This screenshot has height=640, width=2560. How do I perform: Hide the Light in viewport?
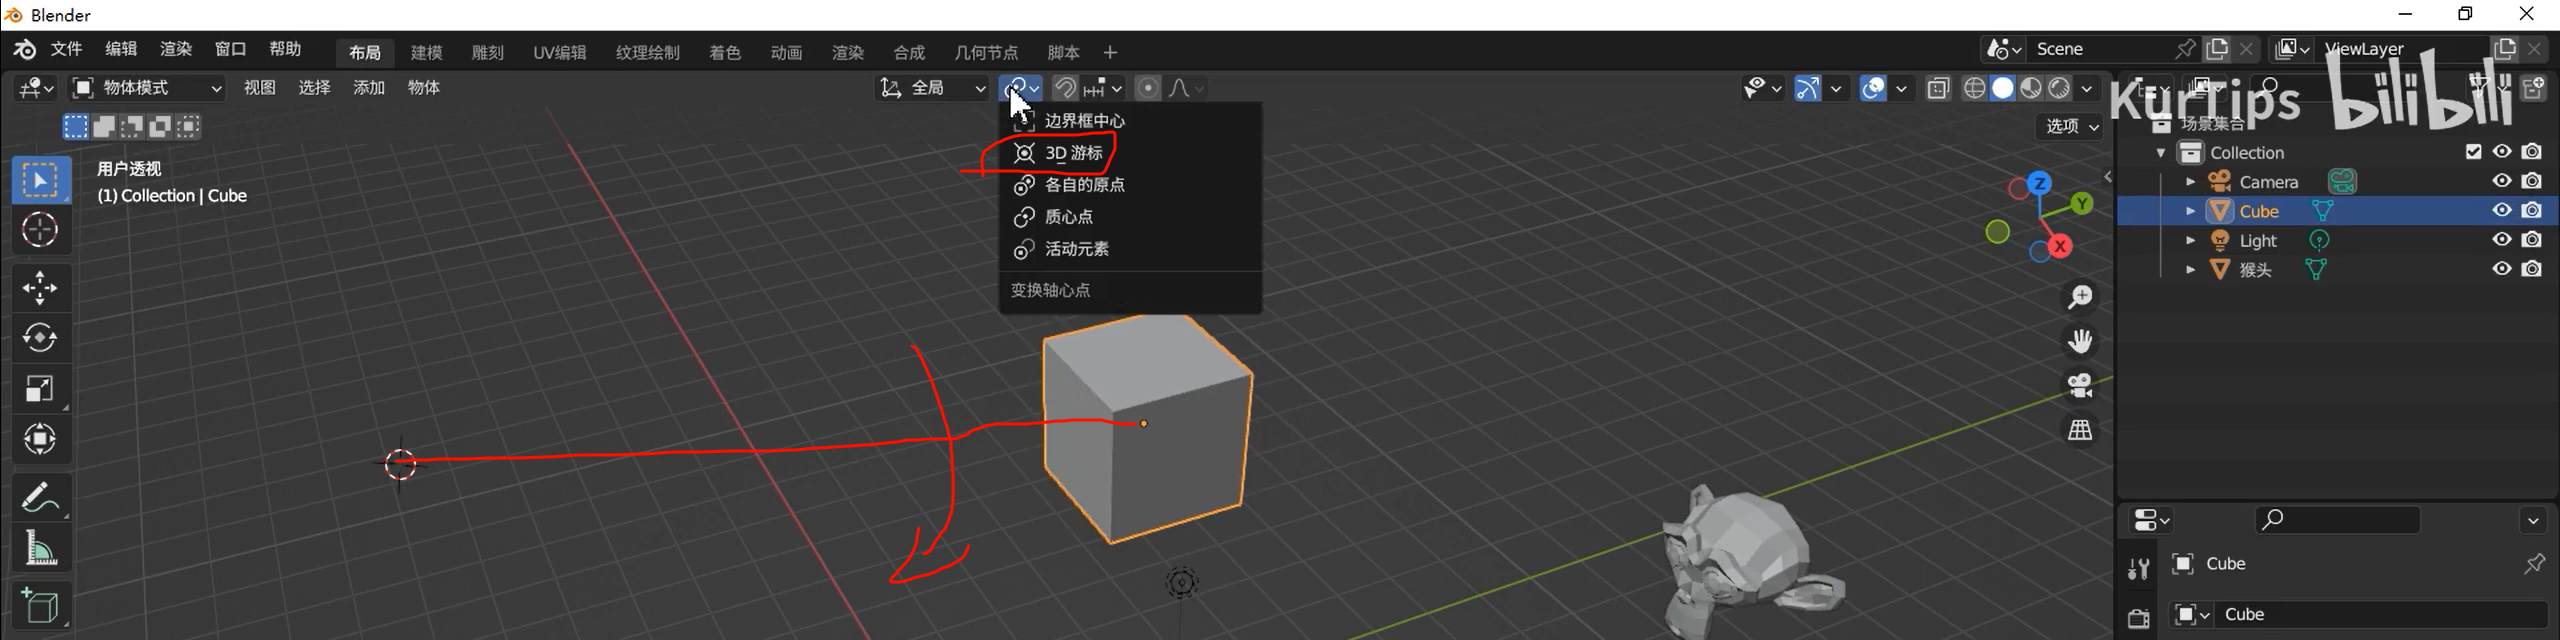2502,239
